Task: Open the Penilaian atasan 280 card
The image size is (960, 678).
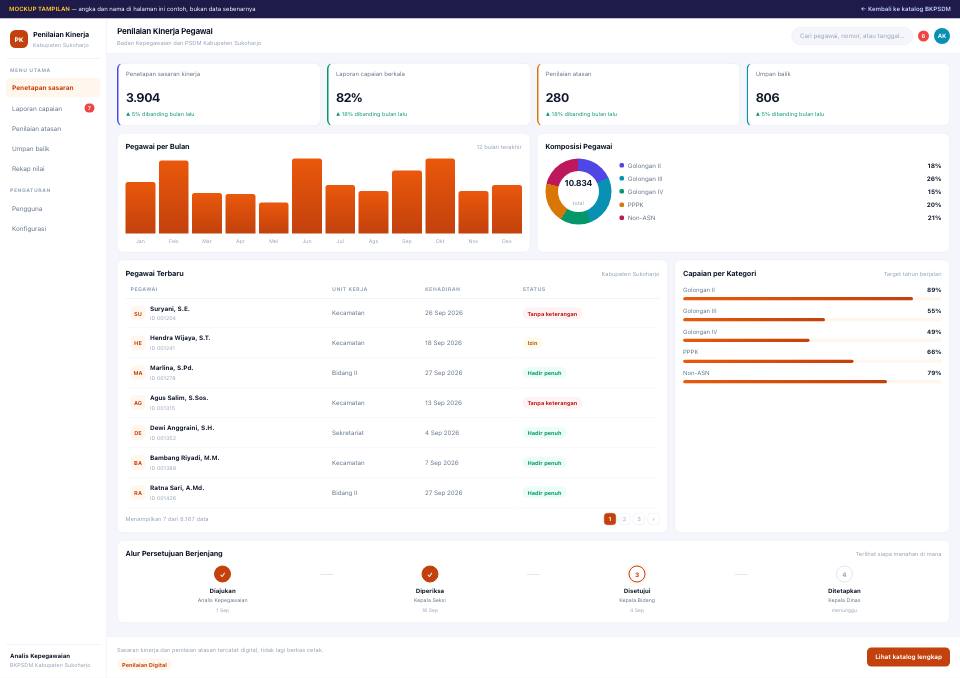Action: [639, 94]
